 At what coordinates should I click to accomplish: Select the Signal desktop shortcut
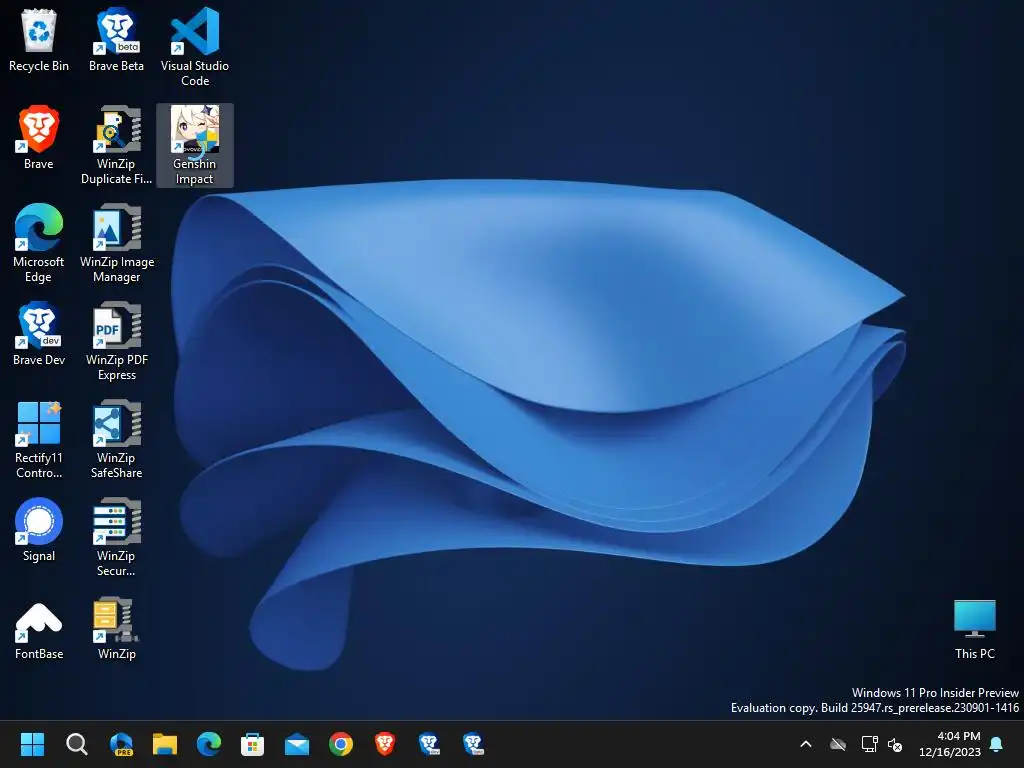tap(39, 530)
